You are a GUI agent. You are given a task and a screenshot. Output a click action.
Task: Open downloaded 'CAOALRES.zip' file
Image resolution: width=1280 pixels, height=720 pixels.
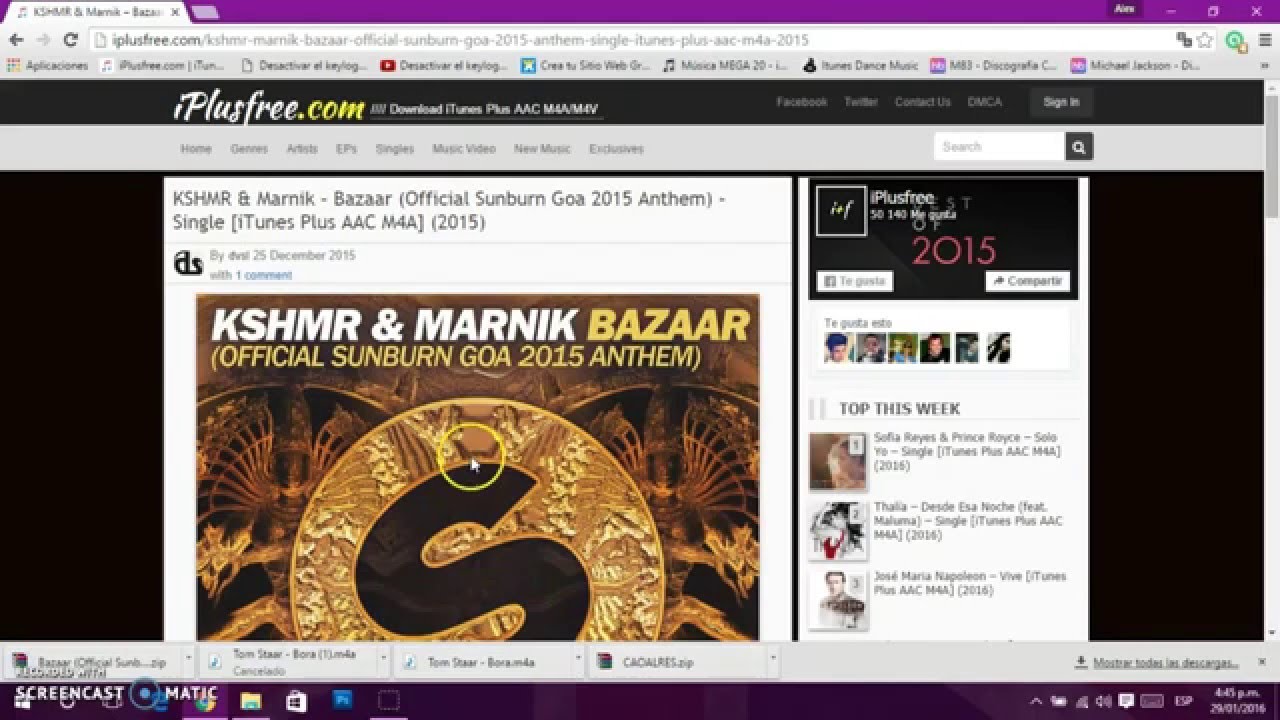tap(675, 662)
